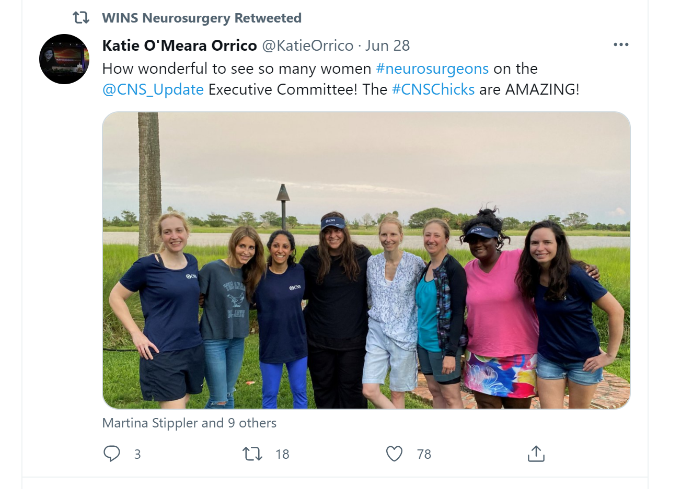The height and width of the screenshot is (489, 675).
Task: Click the reply count 3
Action: pos(137,454)
